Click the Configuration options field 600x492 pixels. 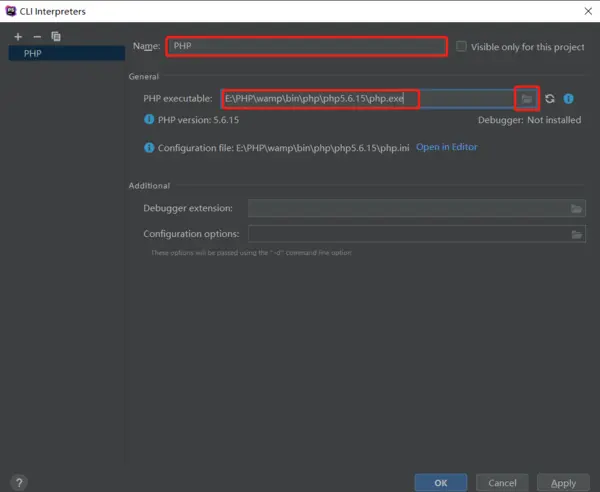click(417, 234)
